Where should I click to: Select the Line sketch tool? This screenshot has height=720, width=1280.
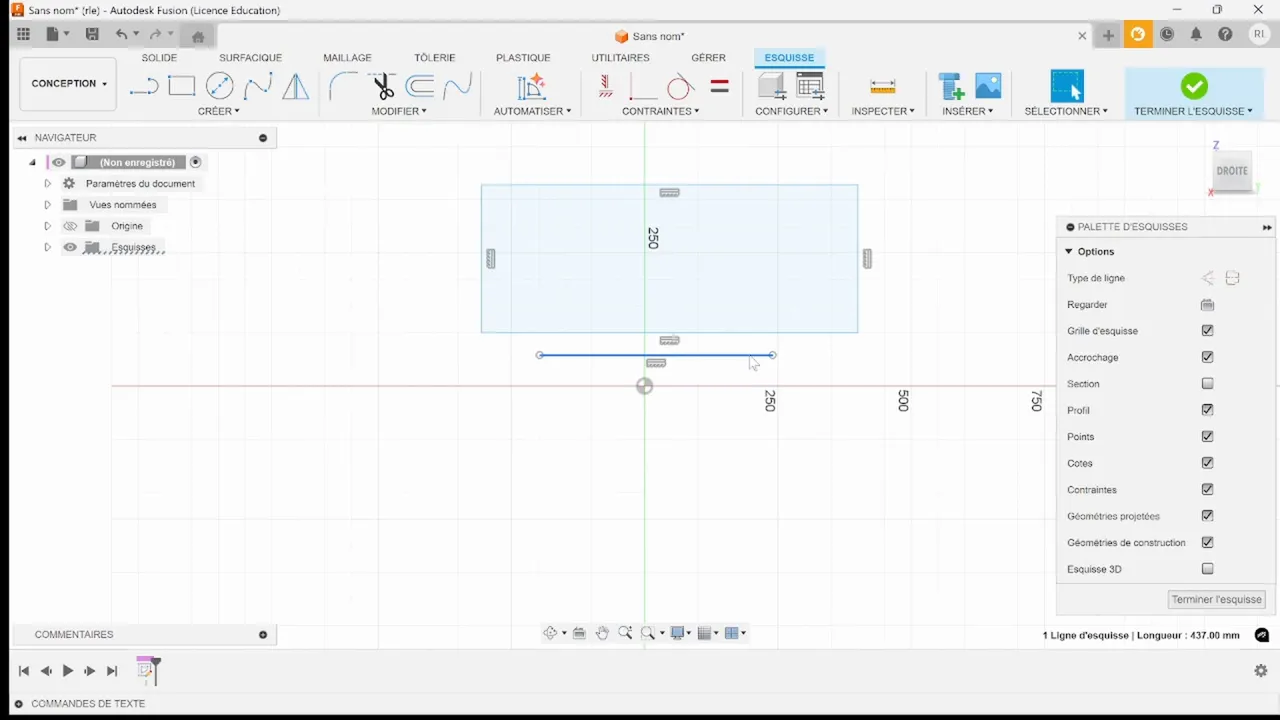(143, 87)
